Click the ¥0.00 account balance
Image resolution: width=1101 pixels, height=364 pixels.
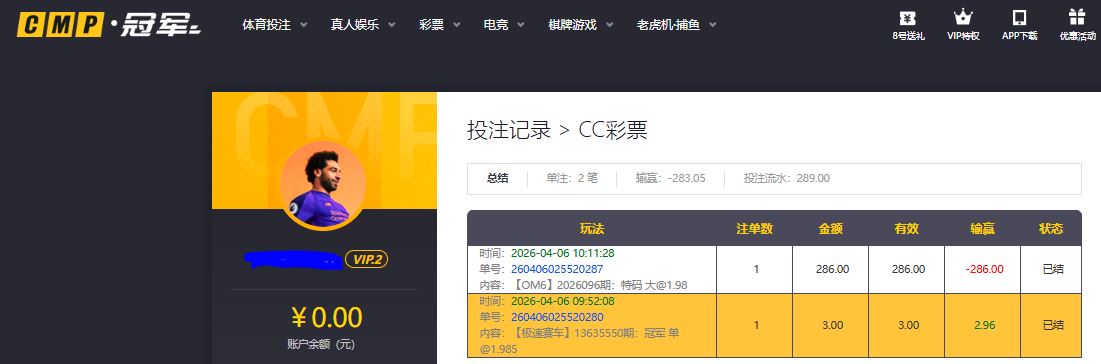coord(327,318)
